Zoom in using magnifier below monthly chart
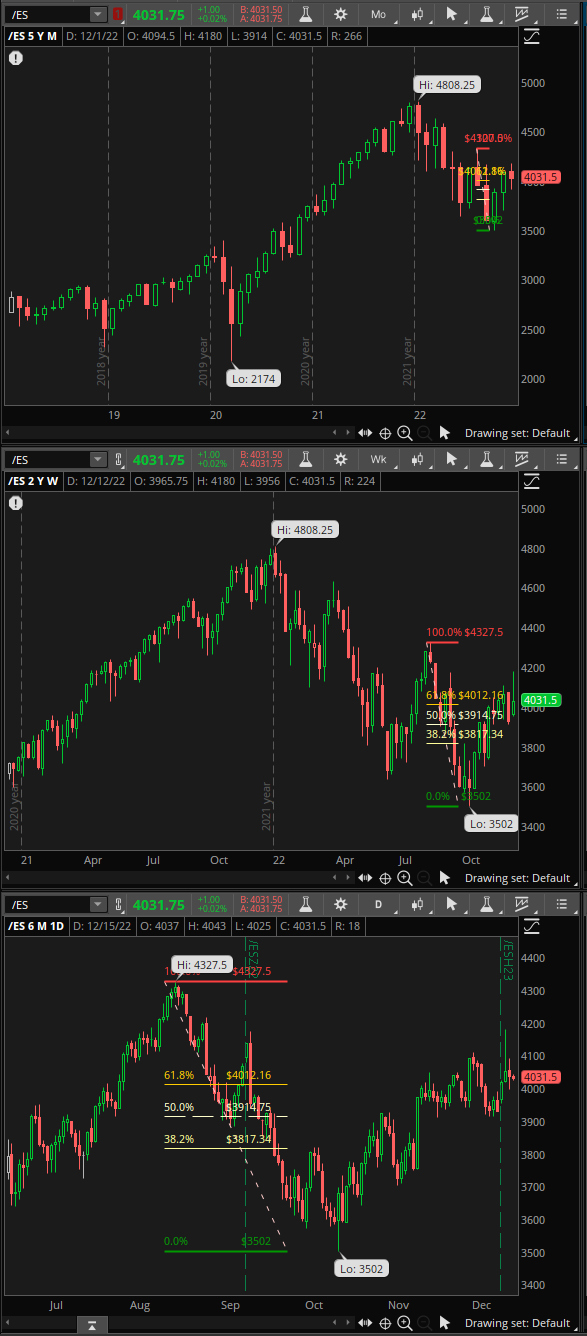Viewport: 587px width, 1336px height. [404, 433]
